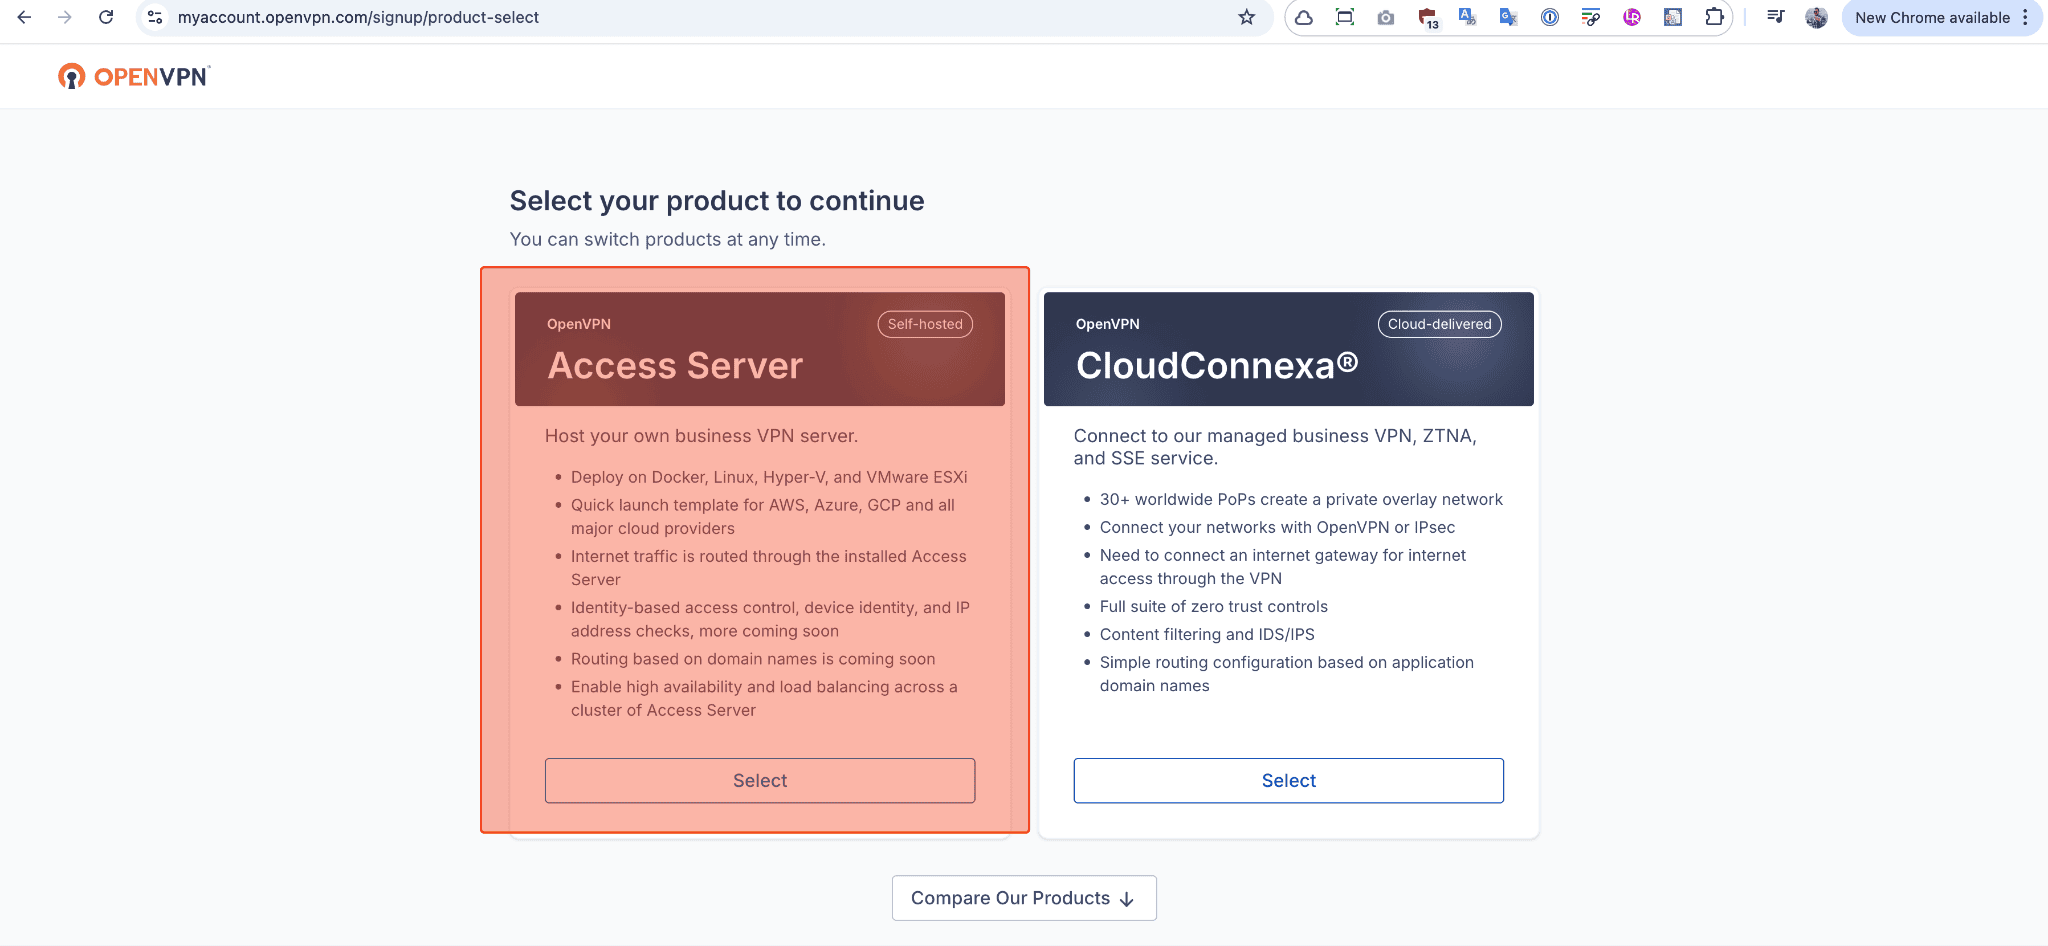Open the Chrome profile avatar
Screen dimensions: 2048x946
(1816, 17)
